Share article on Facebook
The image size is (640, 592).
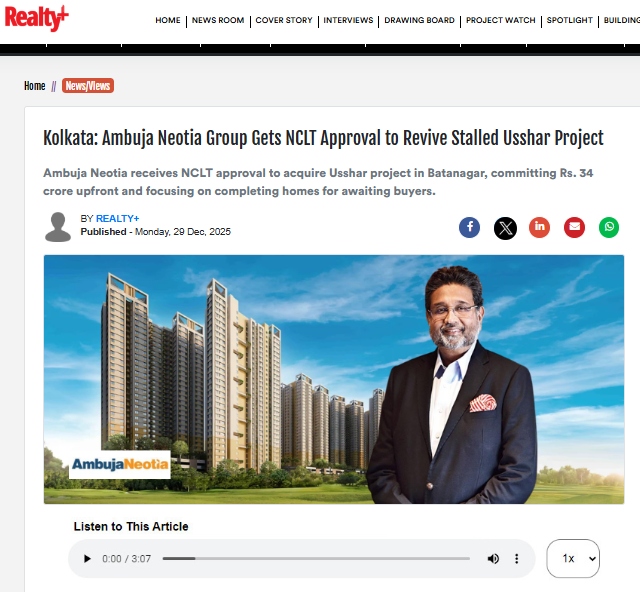click(x=469, y=227)
